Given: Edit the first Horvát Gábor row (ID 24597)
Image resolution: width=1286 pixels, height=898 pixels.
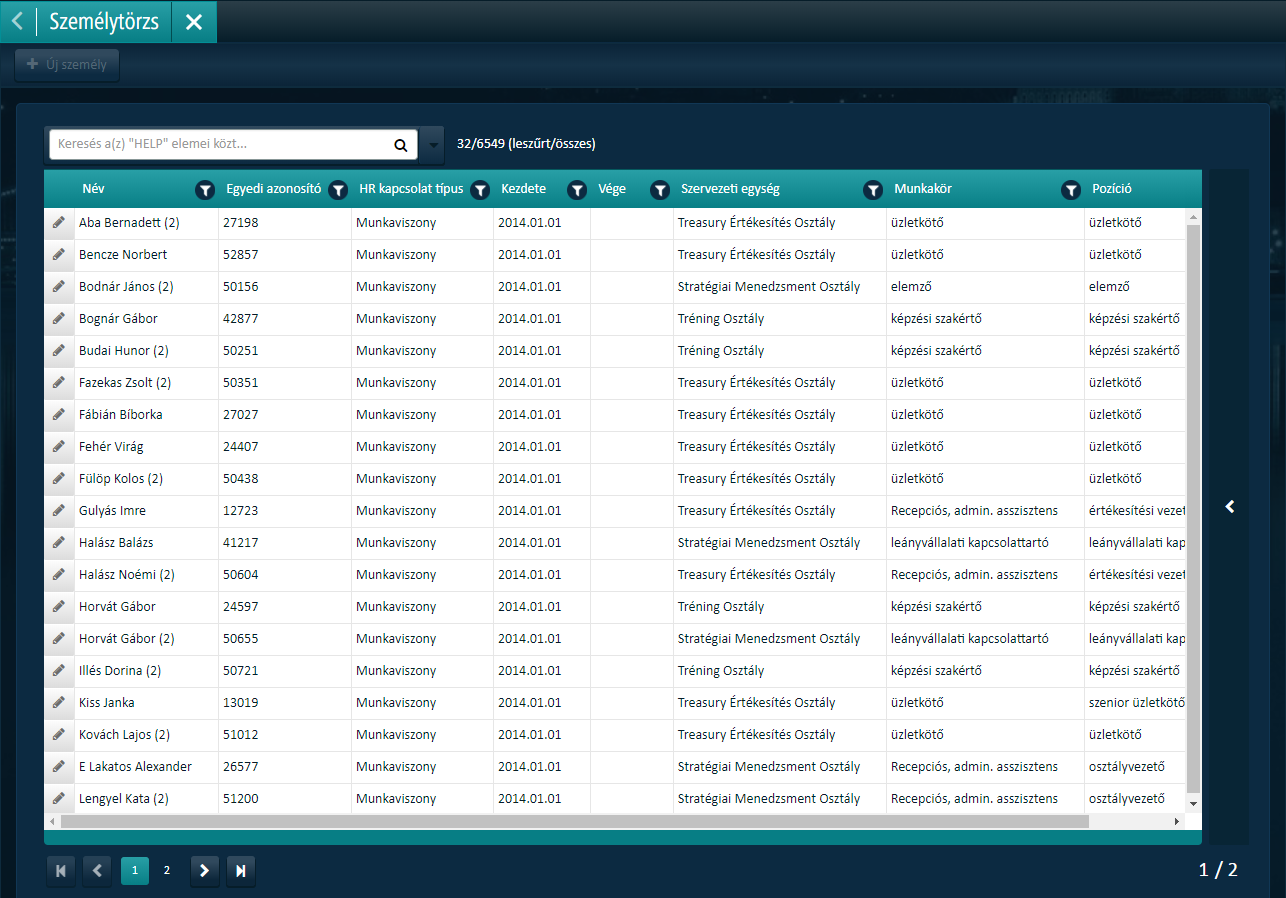Looking at the screenshot, I should point(59,606).
